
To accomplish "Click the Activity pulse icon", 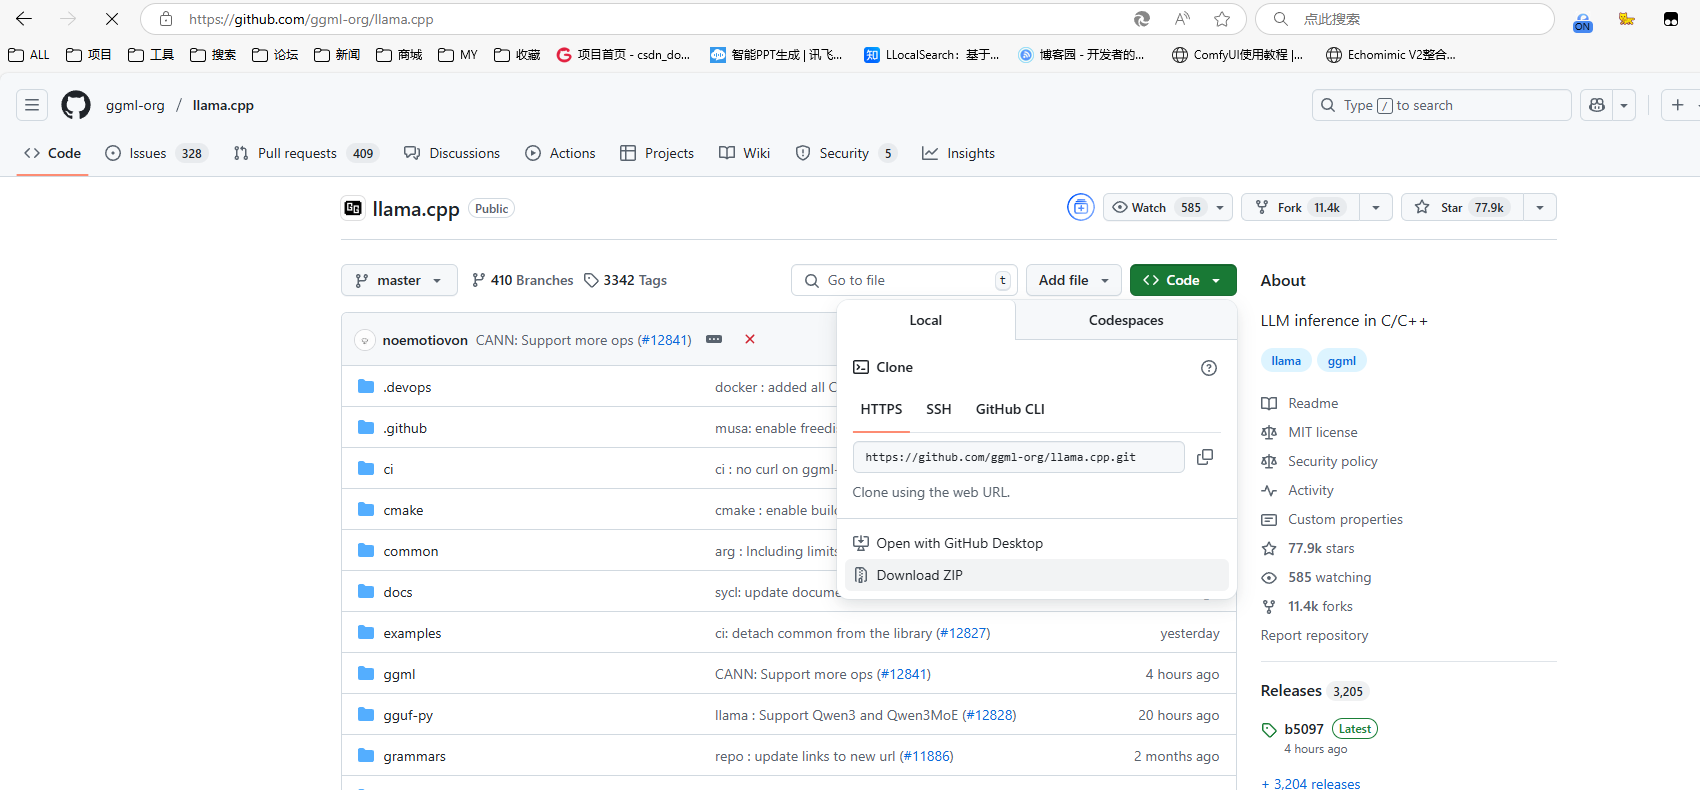I will pyautogui.click(x=1269, y=490).
